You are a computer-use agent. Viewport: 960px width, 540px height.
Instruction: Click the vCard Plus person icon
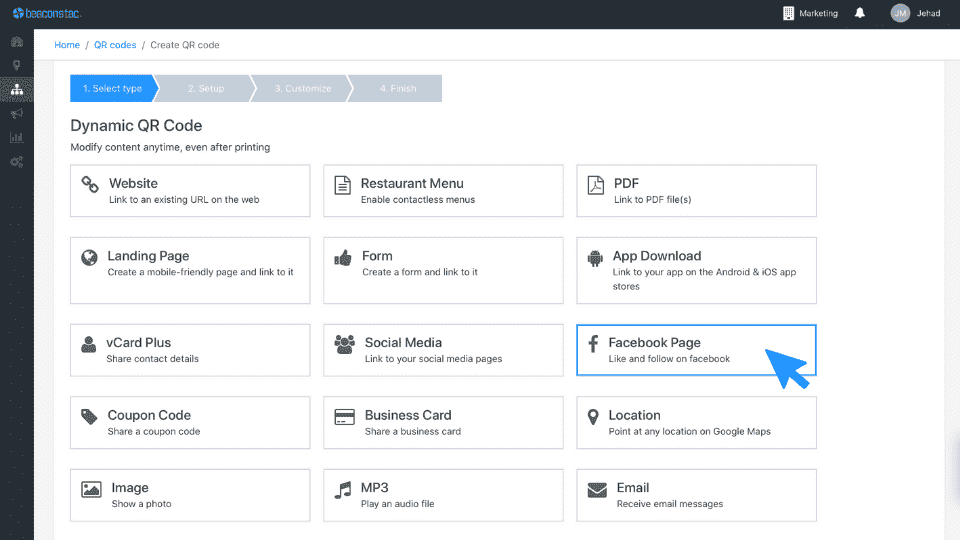(89, 344)
